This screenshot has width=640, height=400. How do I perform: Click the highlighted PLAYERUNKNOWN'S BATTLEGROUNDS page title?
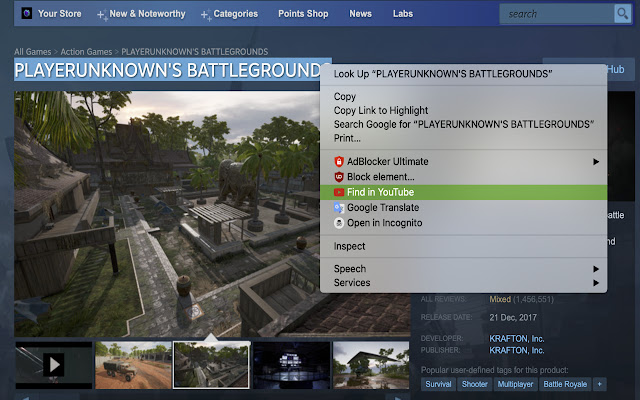tap(173, 70)
